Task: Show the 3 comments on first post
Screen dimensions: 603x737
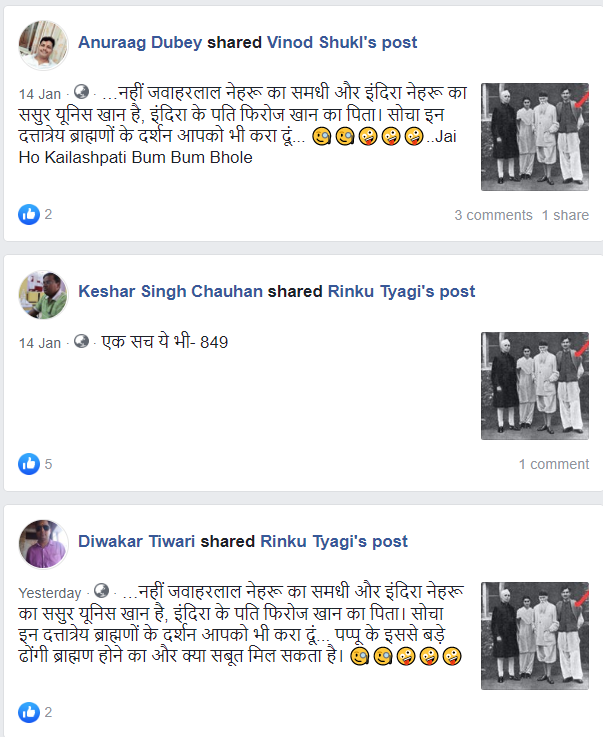Action: (493, 215)
